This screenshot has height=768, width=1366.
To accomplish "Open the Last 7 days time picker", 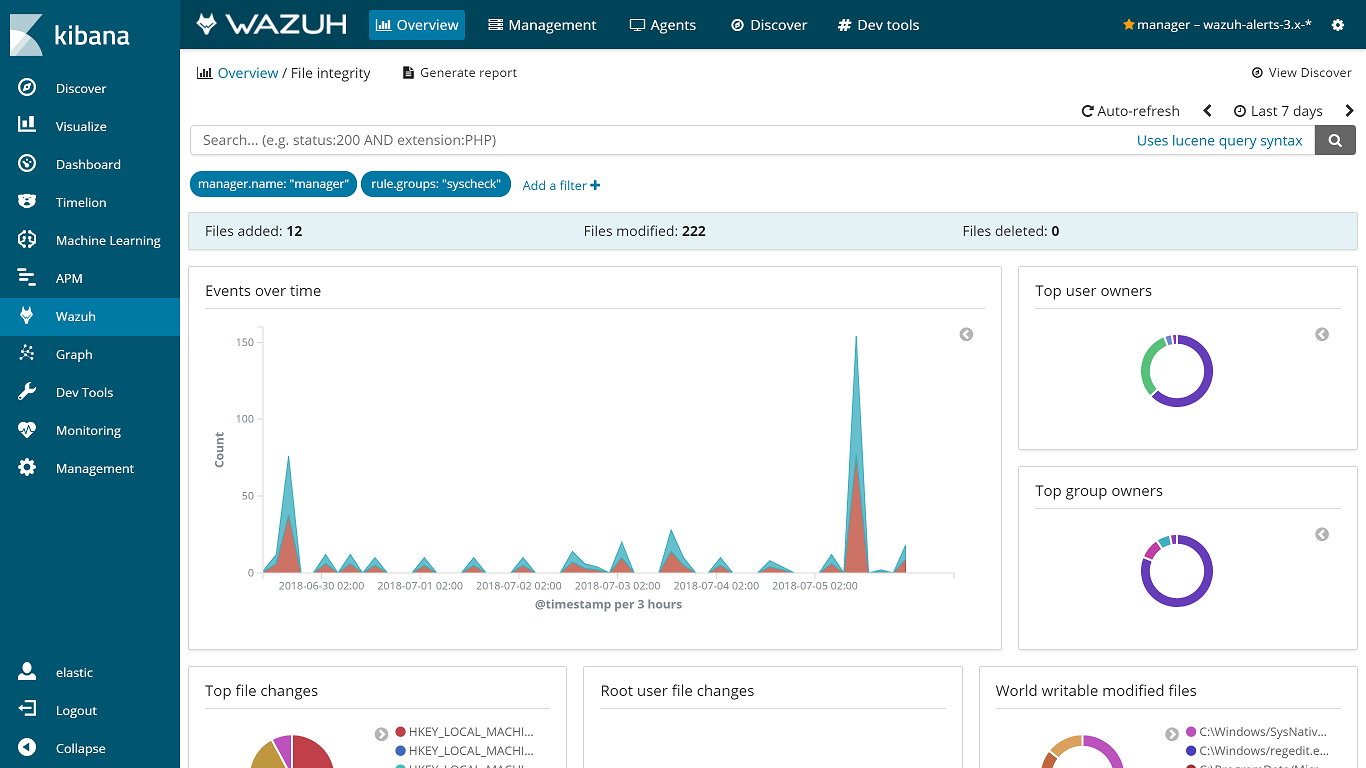I will (1278, 111).
